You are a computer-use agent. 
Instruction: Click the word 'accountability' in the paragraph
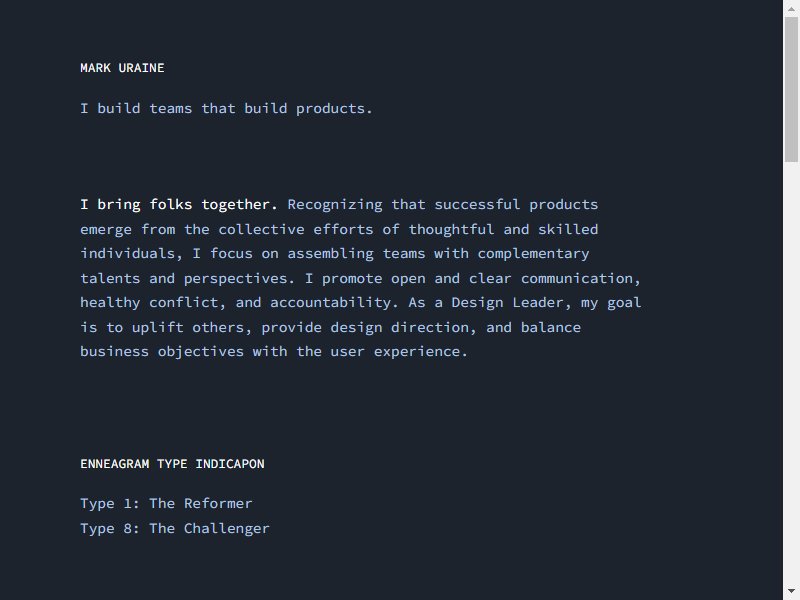(x=331, y=303)
